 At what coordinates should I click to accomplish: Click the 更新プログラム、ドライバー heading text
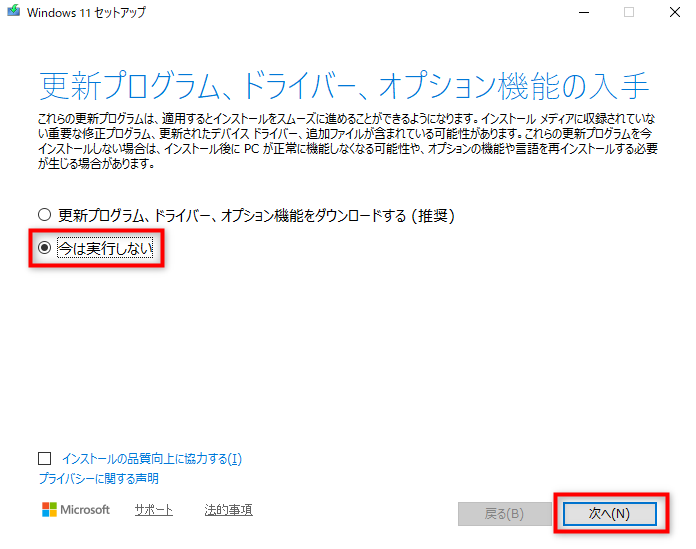click(x=343, y=85)
